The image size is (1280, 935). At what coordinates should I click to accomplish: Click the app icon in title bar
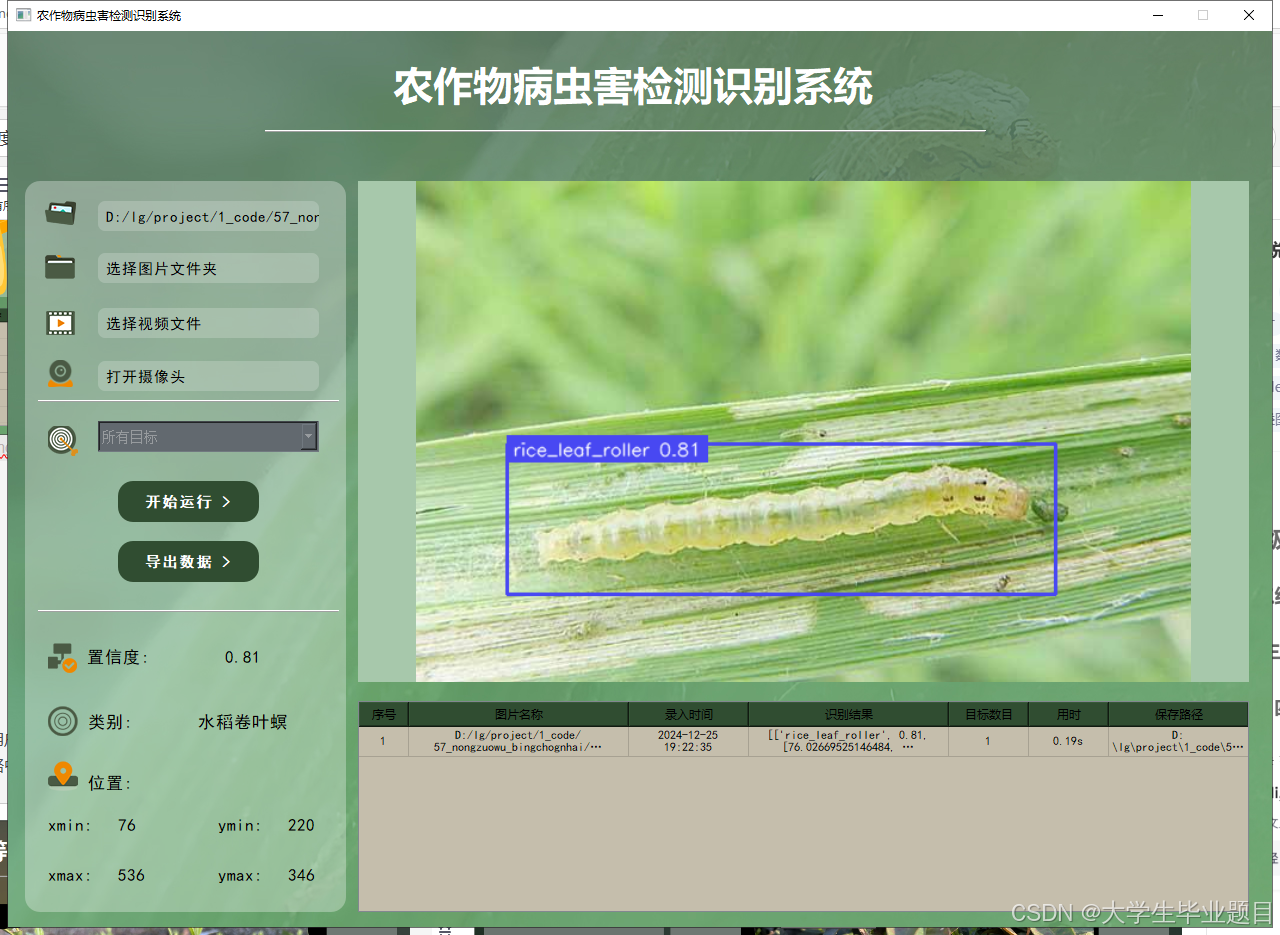tap(23, 15)
